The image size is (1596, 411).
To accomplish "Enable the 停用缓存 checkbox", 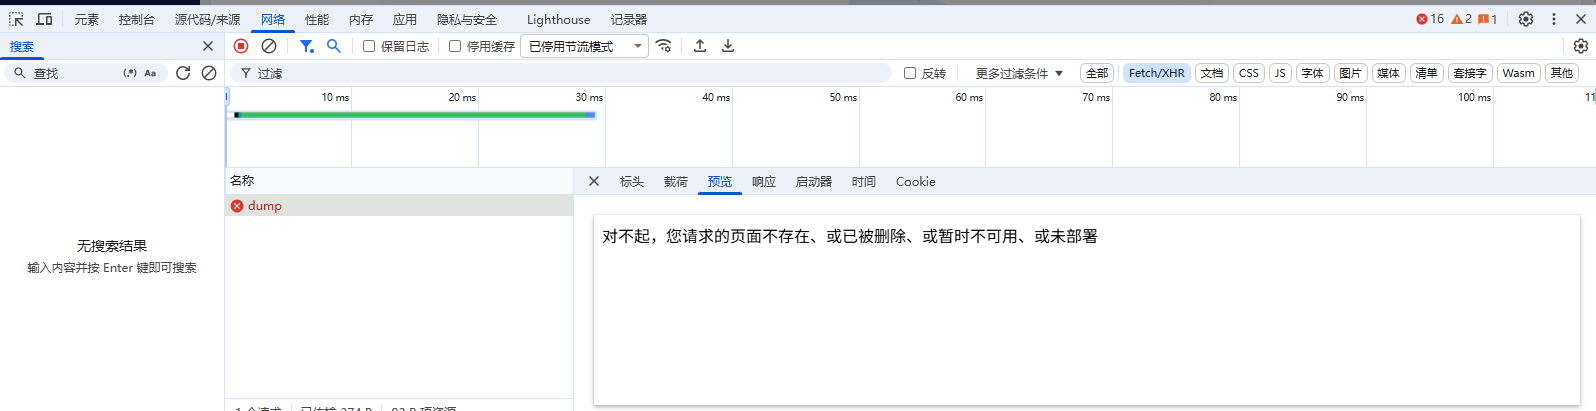I will pos(455,46).
